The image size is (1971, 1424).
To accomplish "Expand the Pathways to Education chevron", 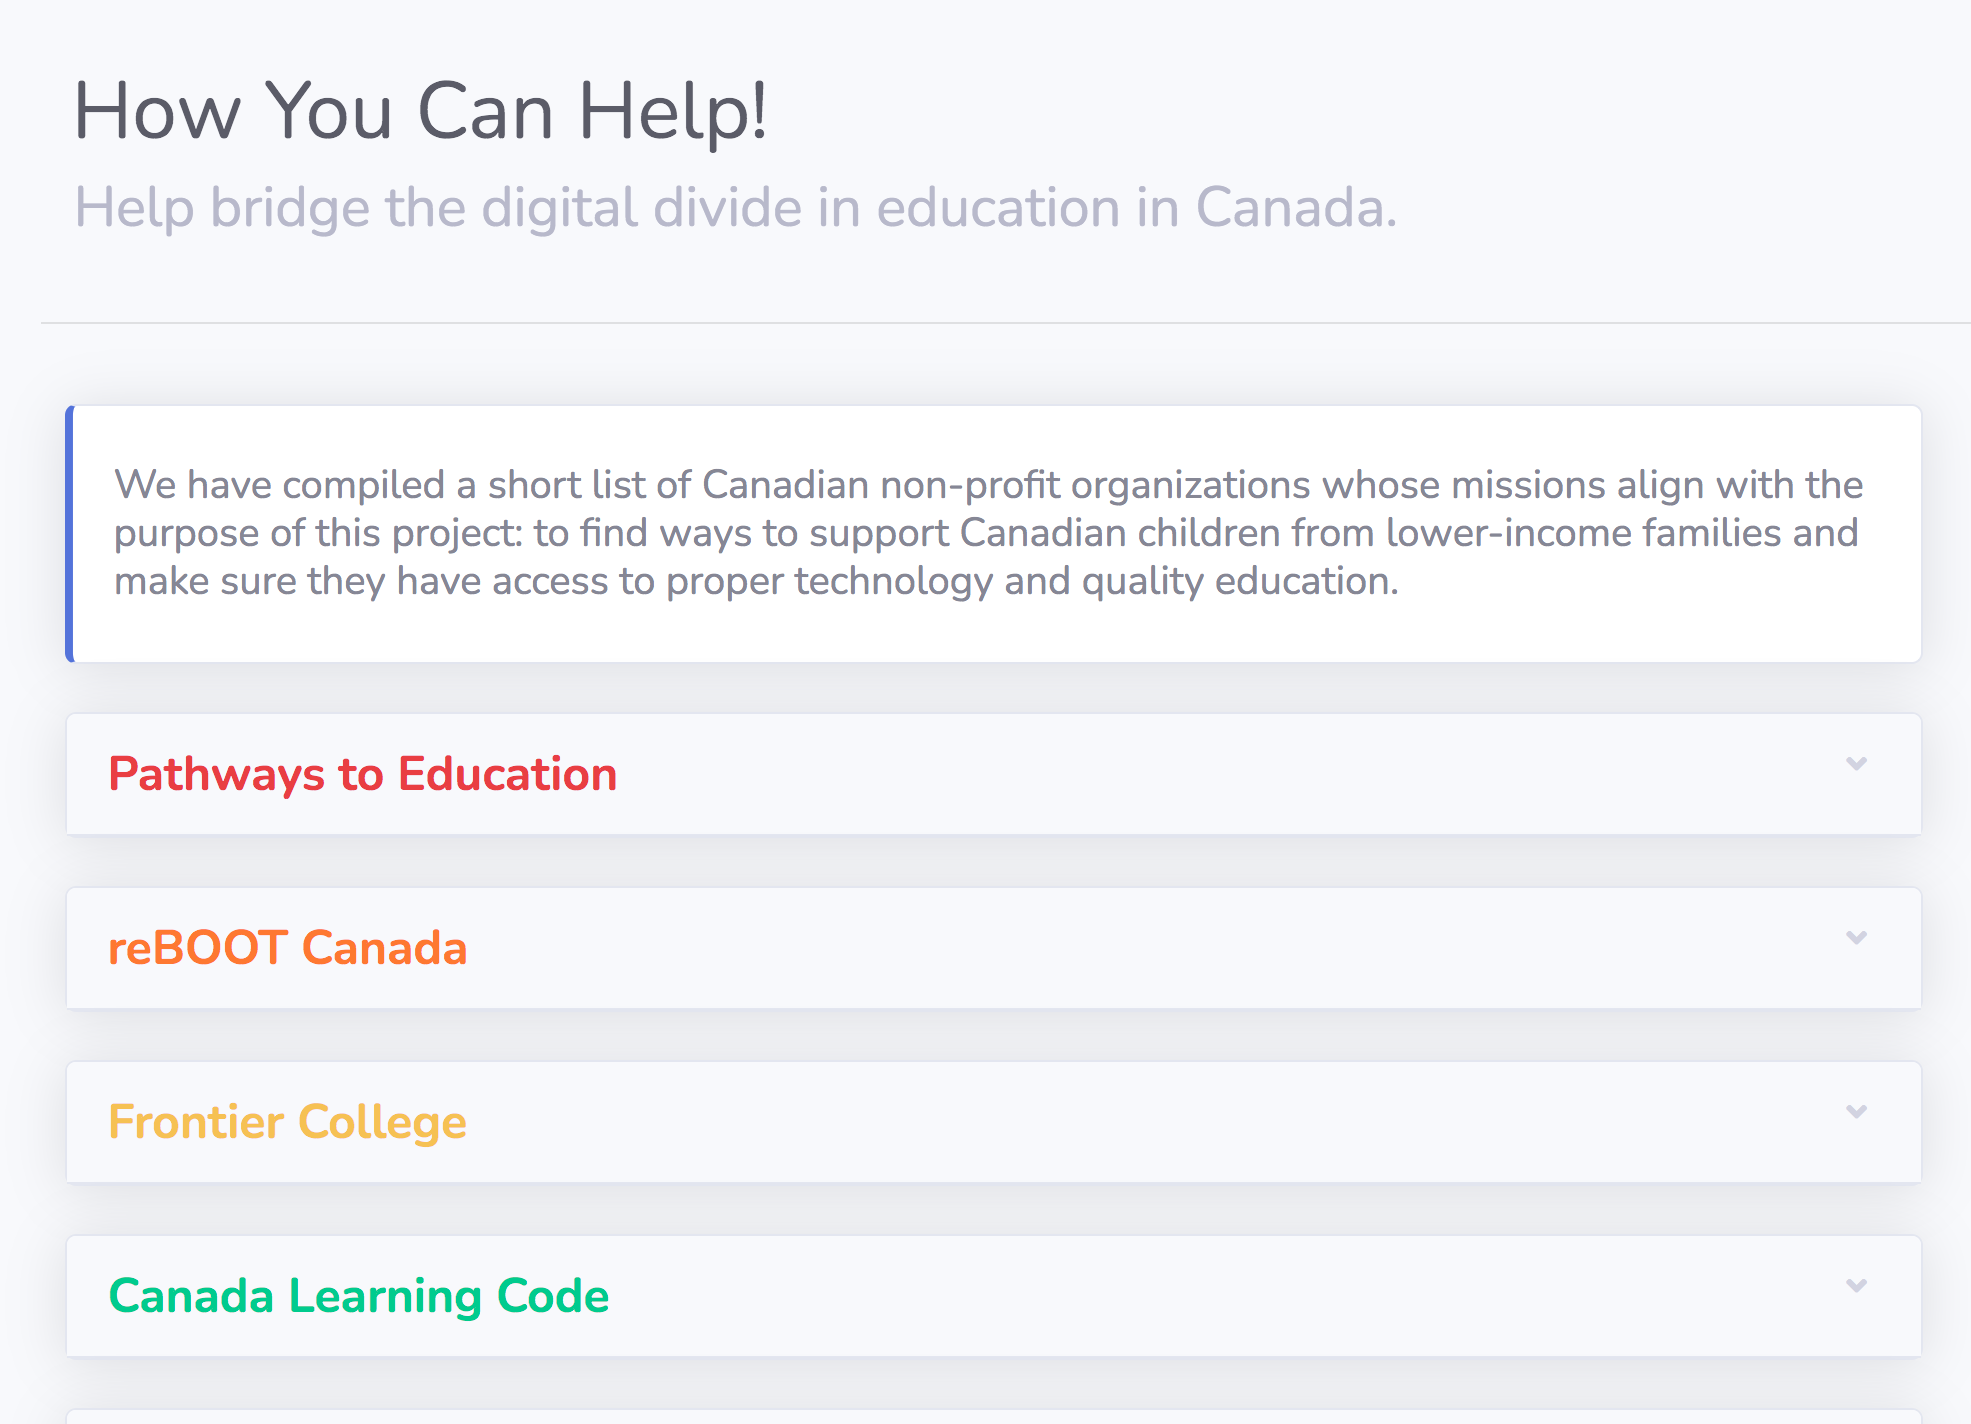I will point(1856,764).
